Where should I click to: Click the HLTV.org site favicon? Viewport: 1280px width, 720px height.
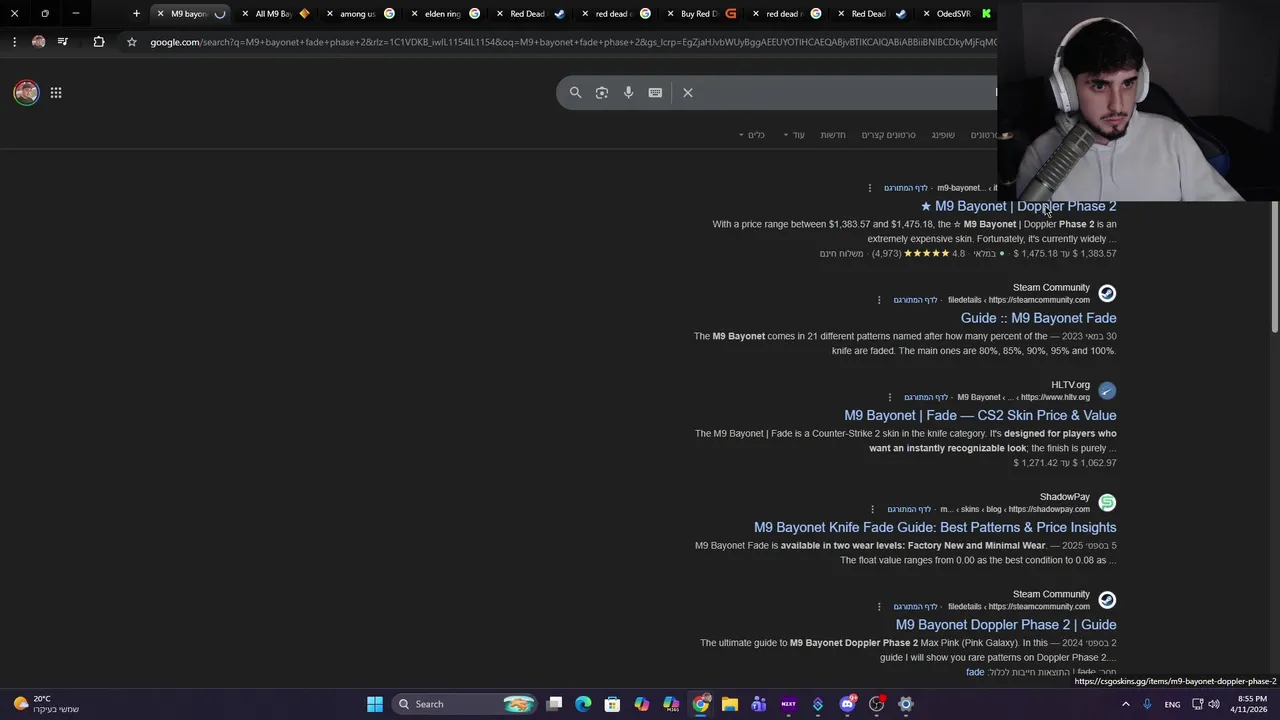[1107, 390]
